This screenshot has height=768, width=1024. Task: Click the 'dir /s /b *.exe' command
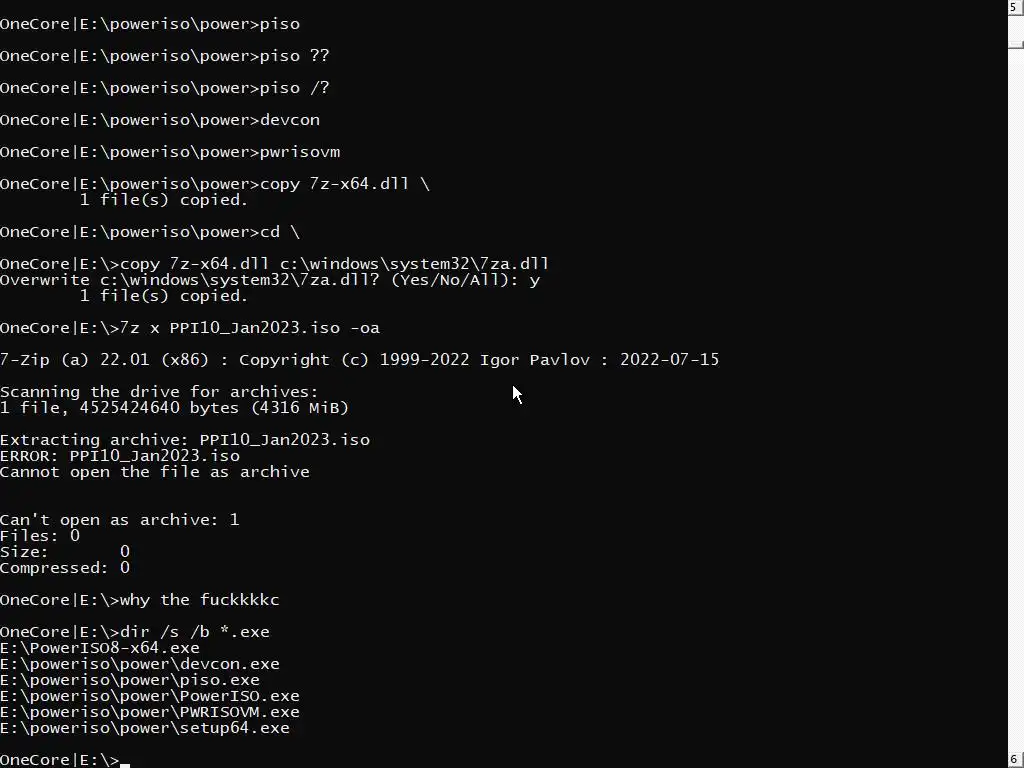tap(195, 632)
